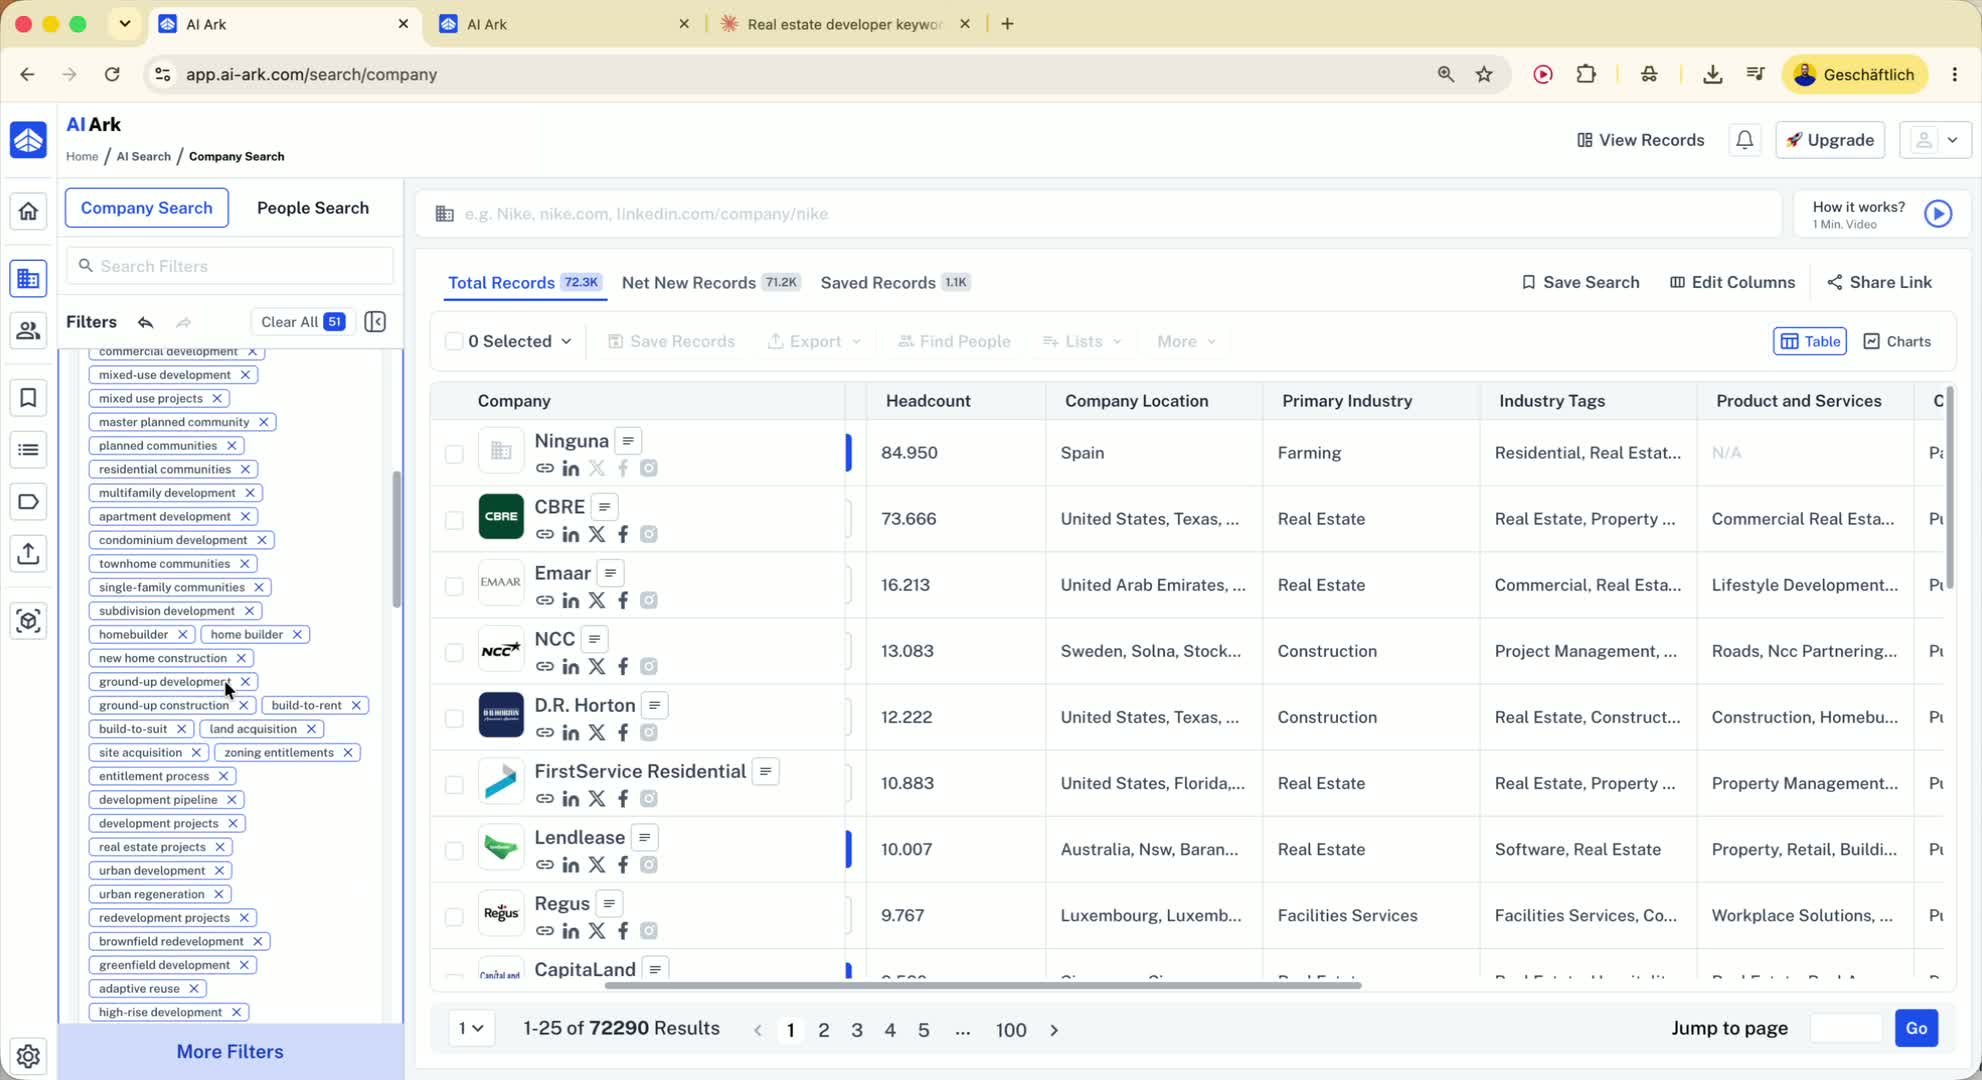Switch to Real estate developer browser tab
The image size is (1982, 1080).
[x=846, y=24]
